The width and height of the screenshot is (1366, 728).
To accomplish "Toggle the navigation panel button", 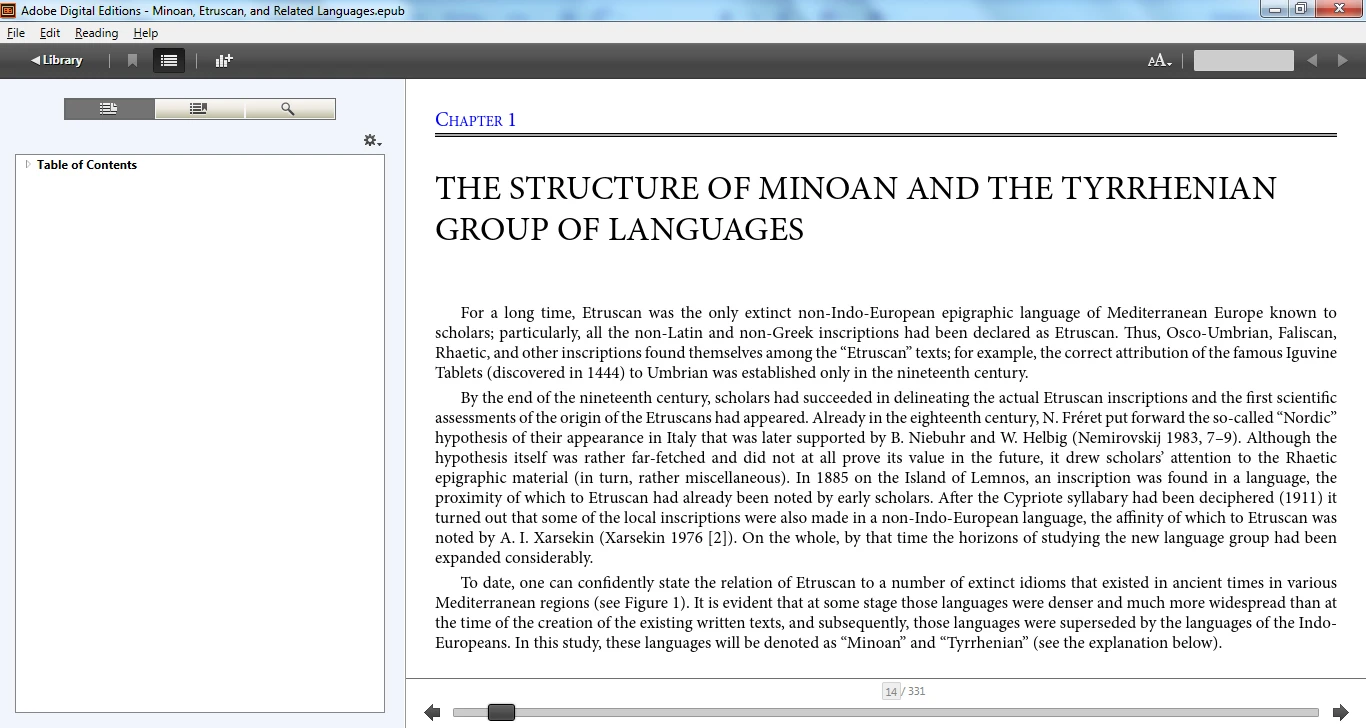I will click(x=169, y=60).
